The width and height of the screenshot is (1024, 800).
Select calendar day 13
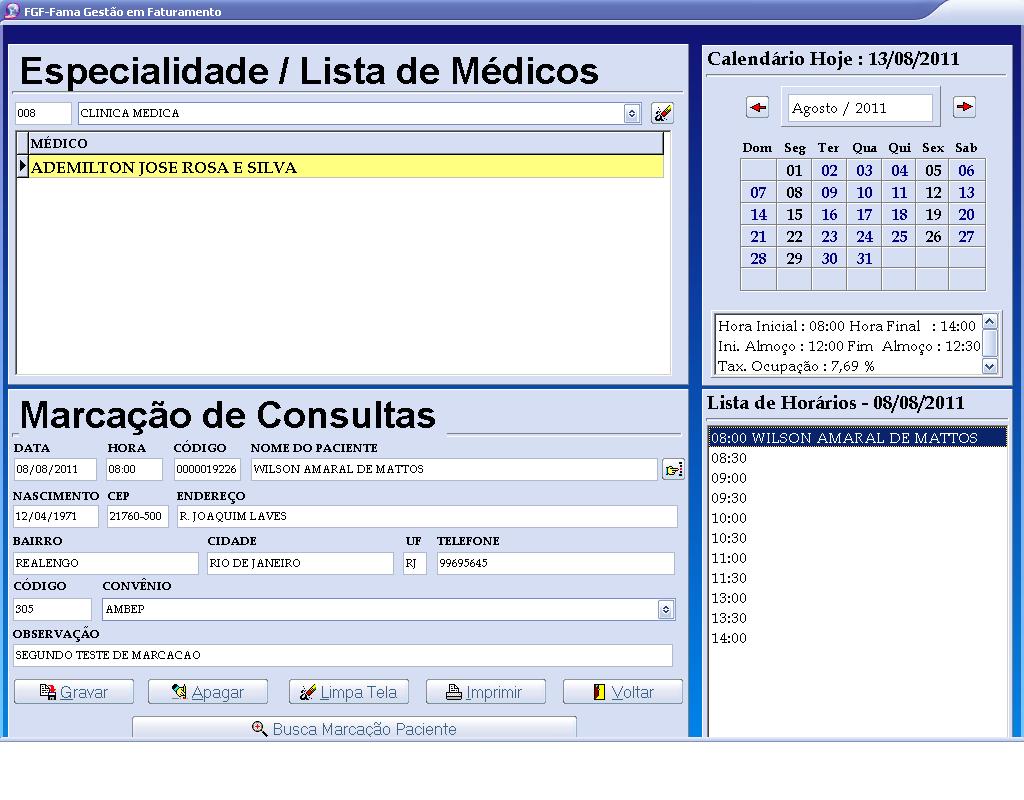pos(967,193)
